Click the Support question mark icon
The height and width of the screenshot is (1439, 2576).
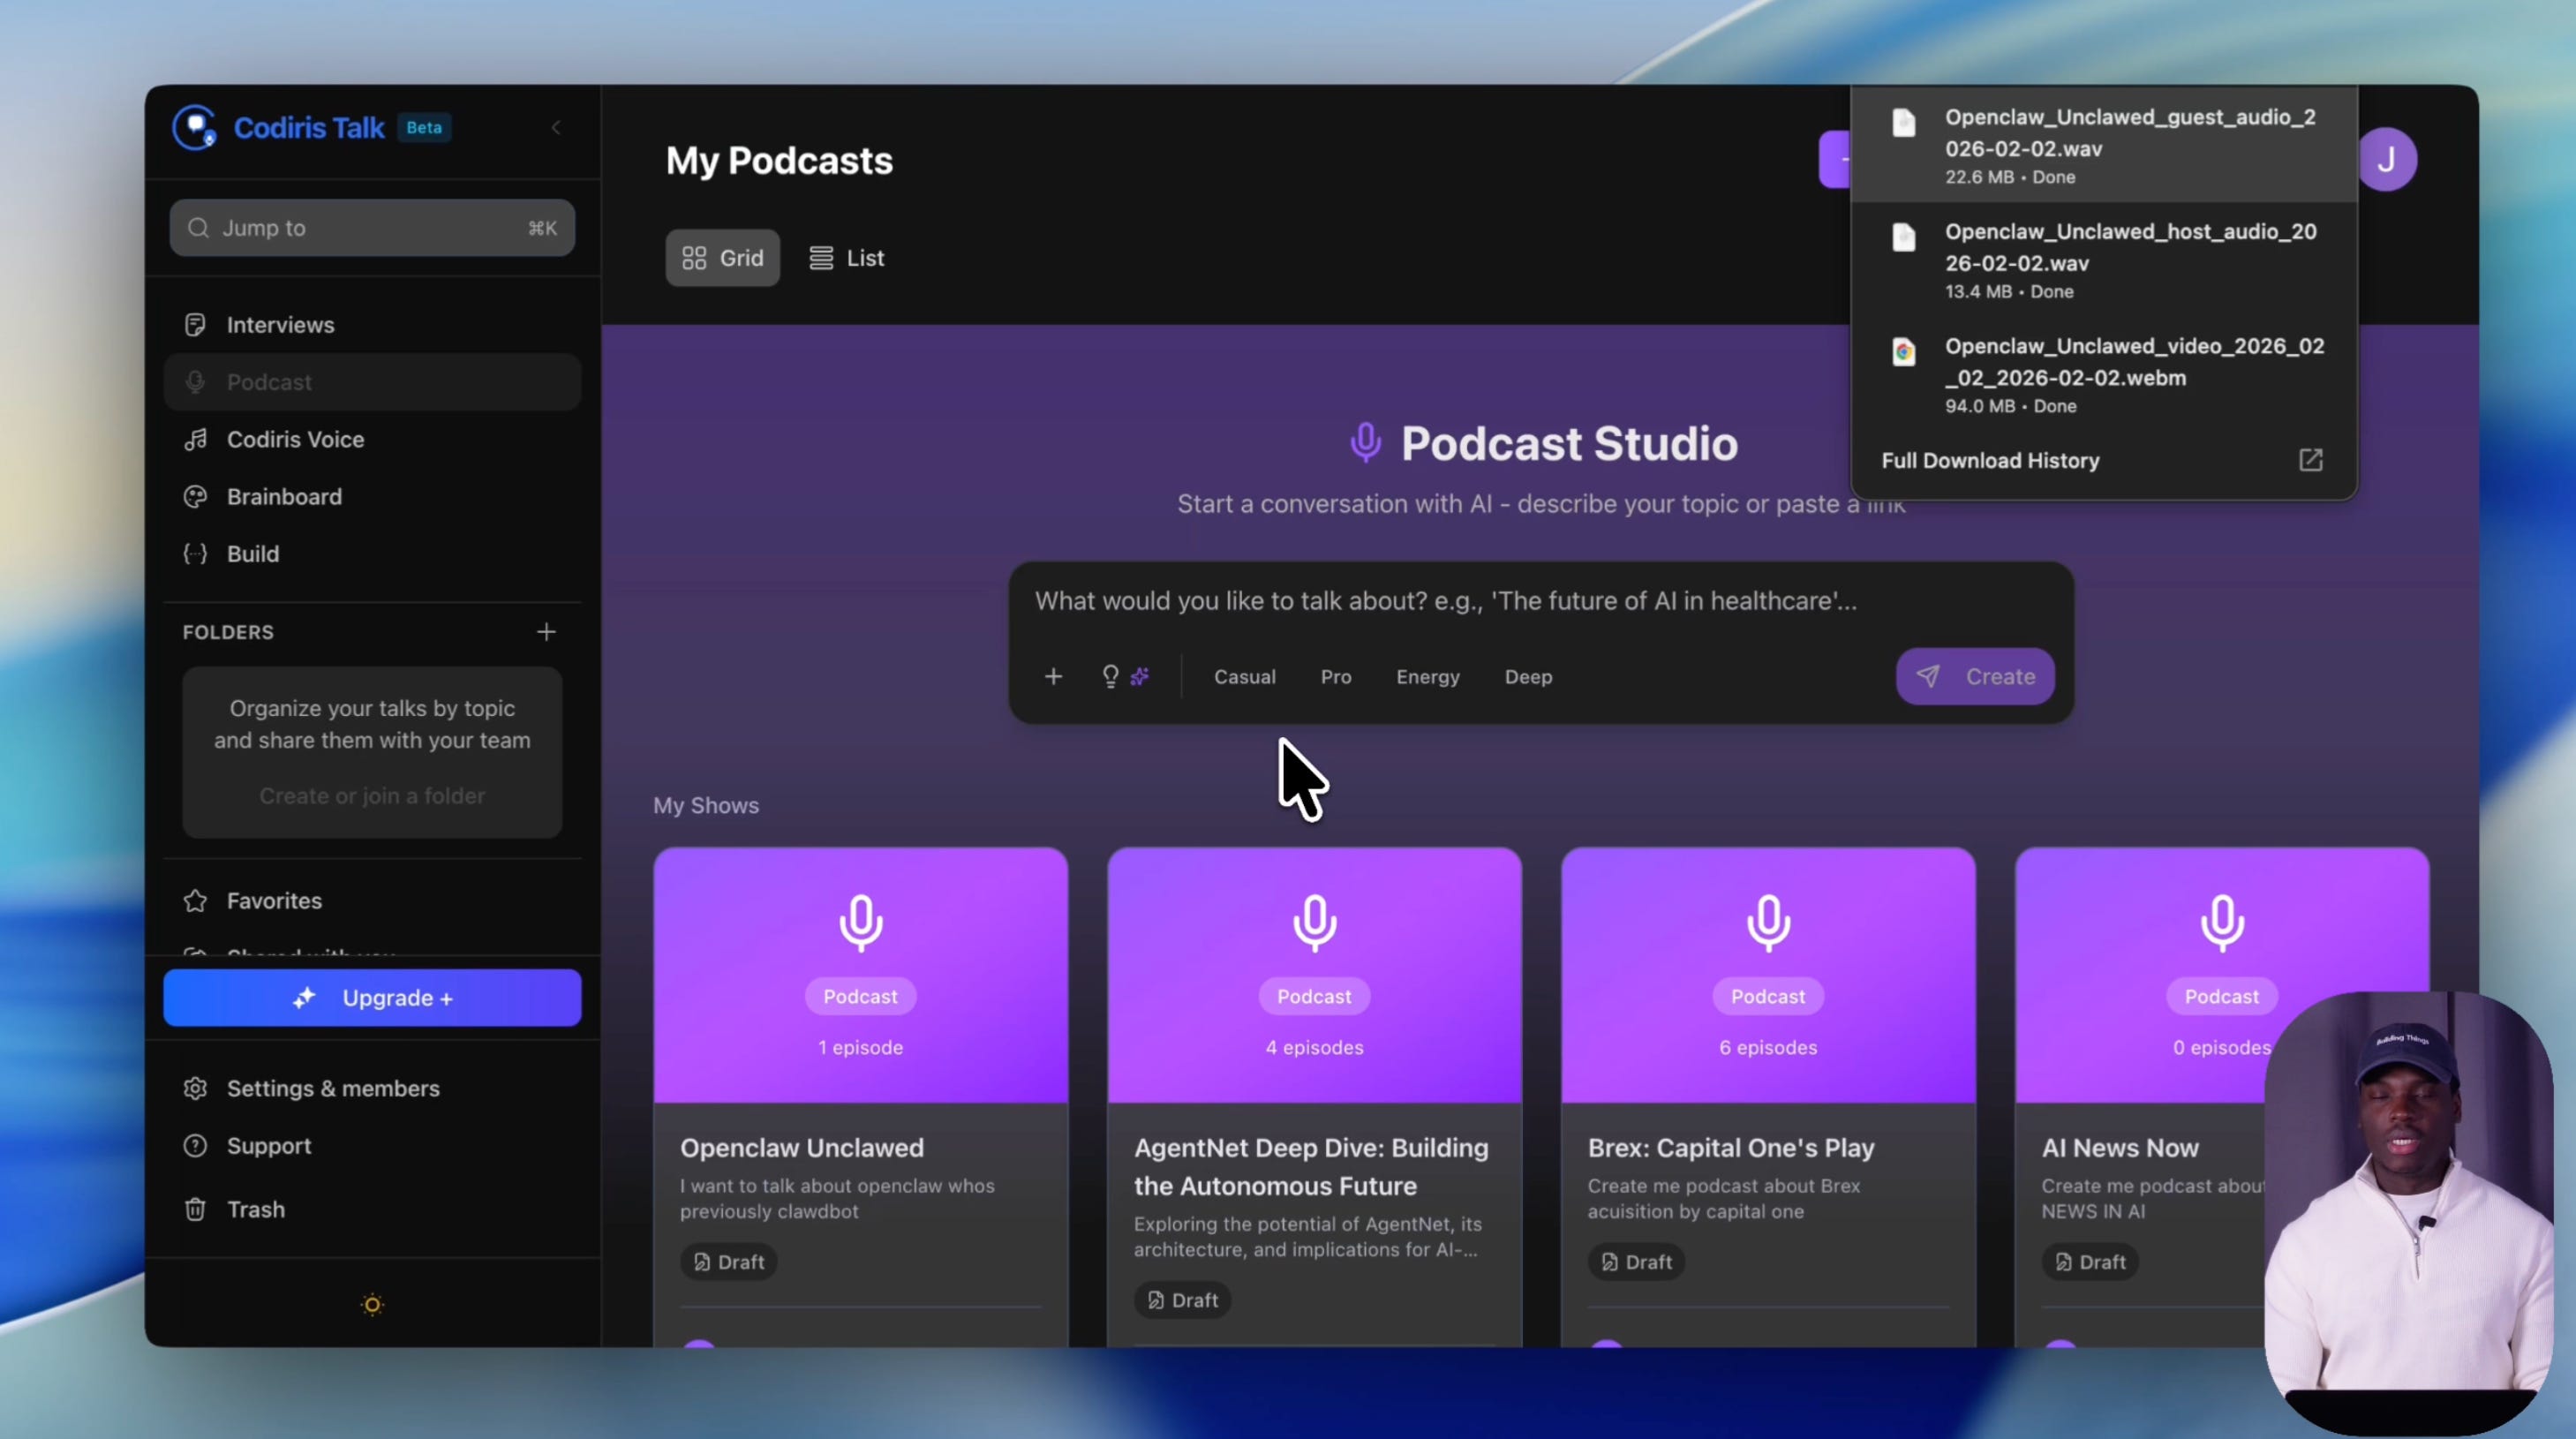[195, 1146]
